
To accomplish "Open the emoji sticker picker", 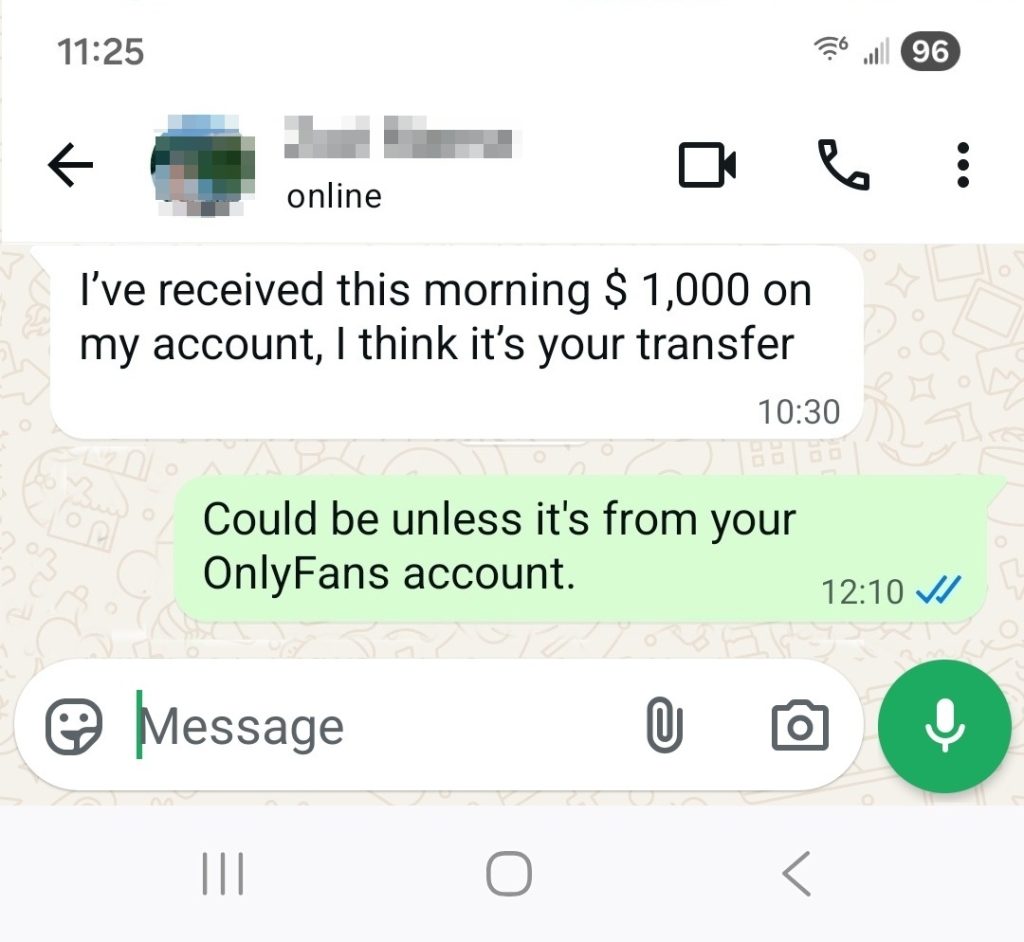I will [x=73, y=726].
